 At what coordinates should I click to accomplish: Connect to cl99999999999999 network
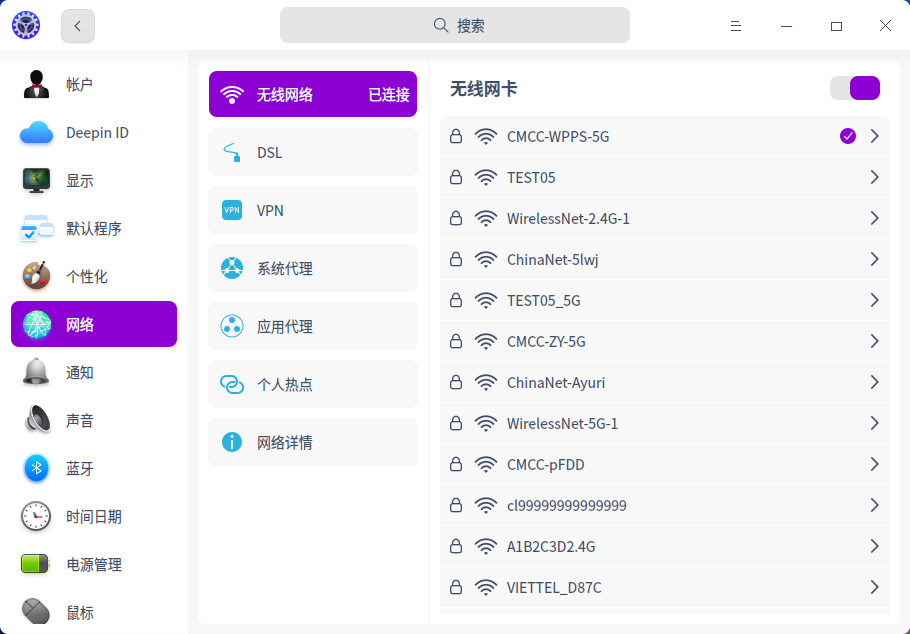coord(665,505)
